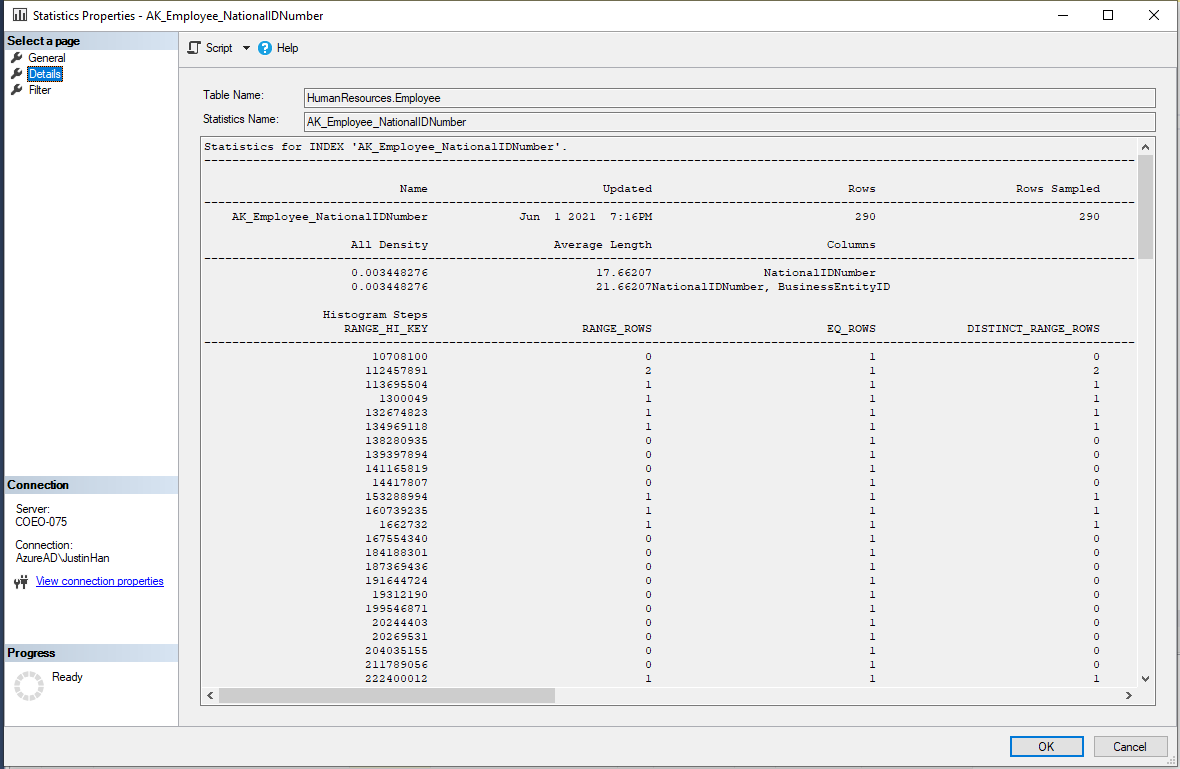Click the connection properties plug icon
Screen dimensions: 1180x769
click(21, 582)
